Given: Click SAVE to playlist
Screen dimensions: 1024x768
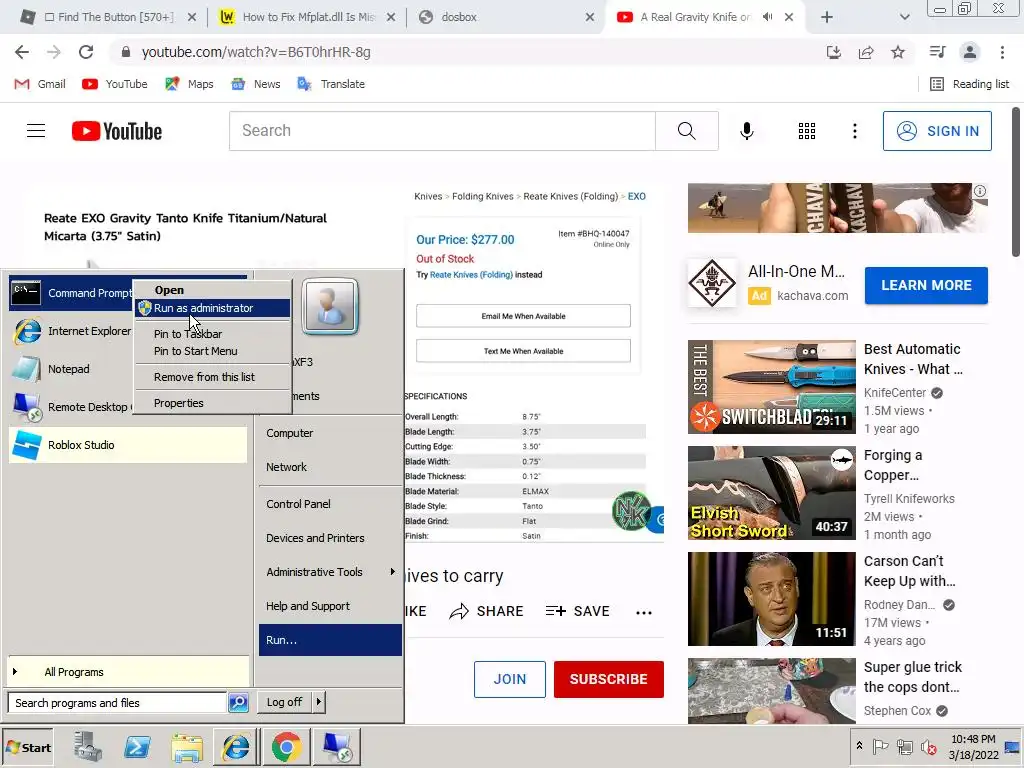Looking at the screenshot, I should coord(577,611).
